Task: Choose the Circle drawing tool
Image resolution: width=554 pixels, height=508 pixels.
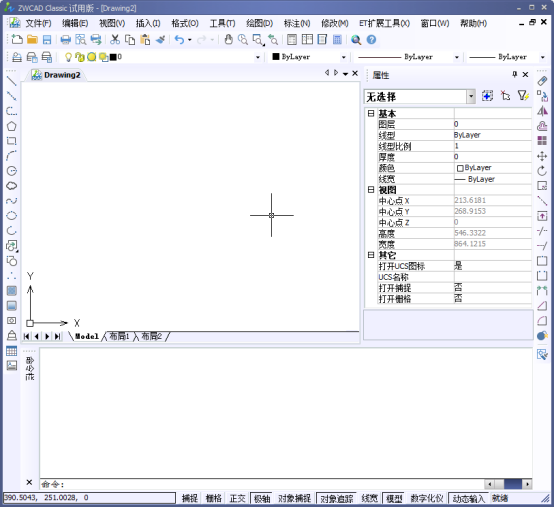Action: [11, 171]
